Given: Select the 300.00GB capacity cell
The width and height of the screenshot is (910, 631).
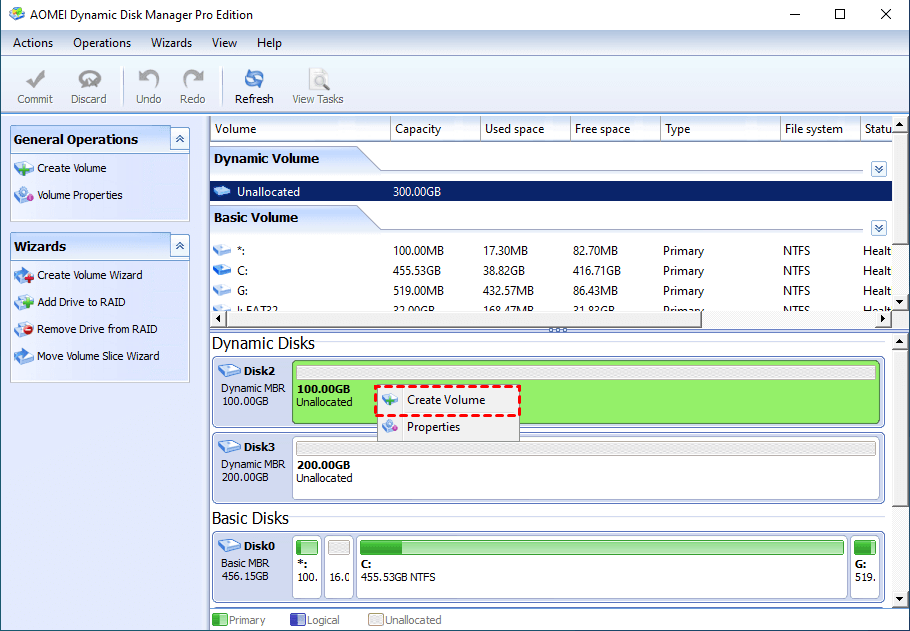Looking at the screenshot, I should pos(417,192).
